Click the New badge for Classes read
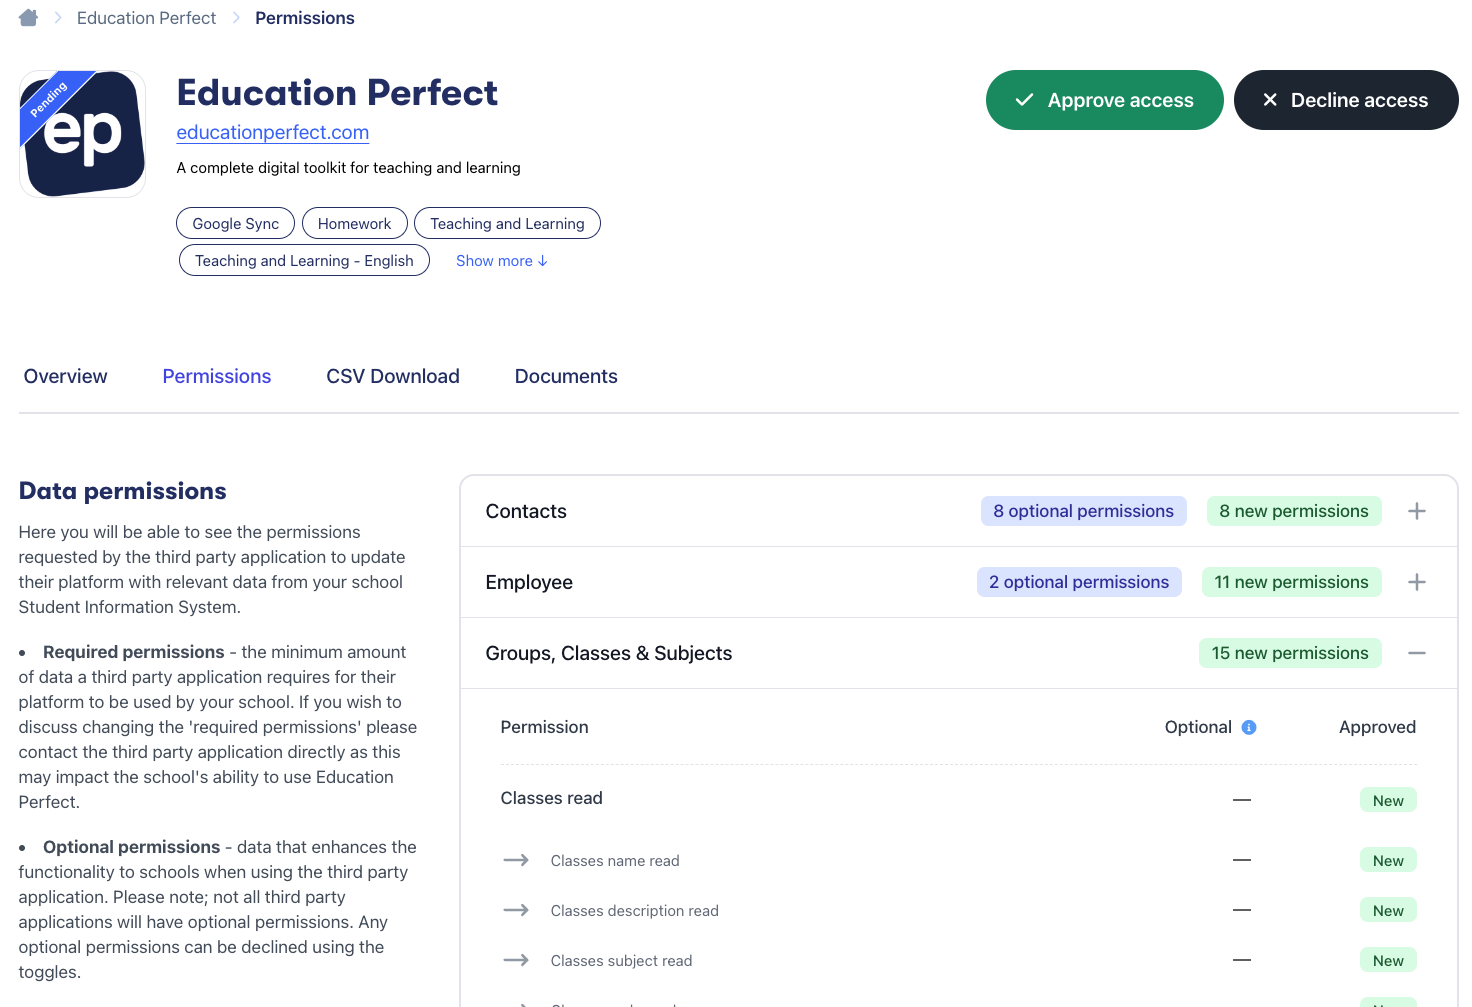 click(1388, 800)
